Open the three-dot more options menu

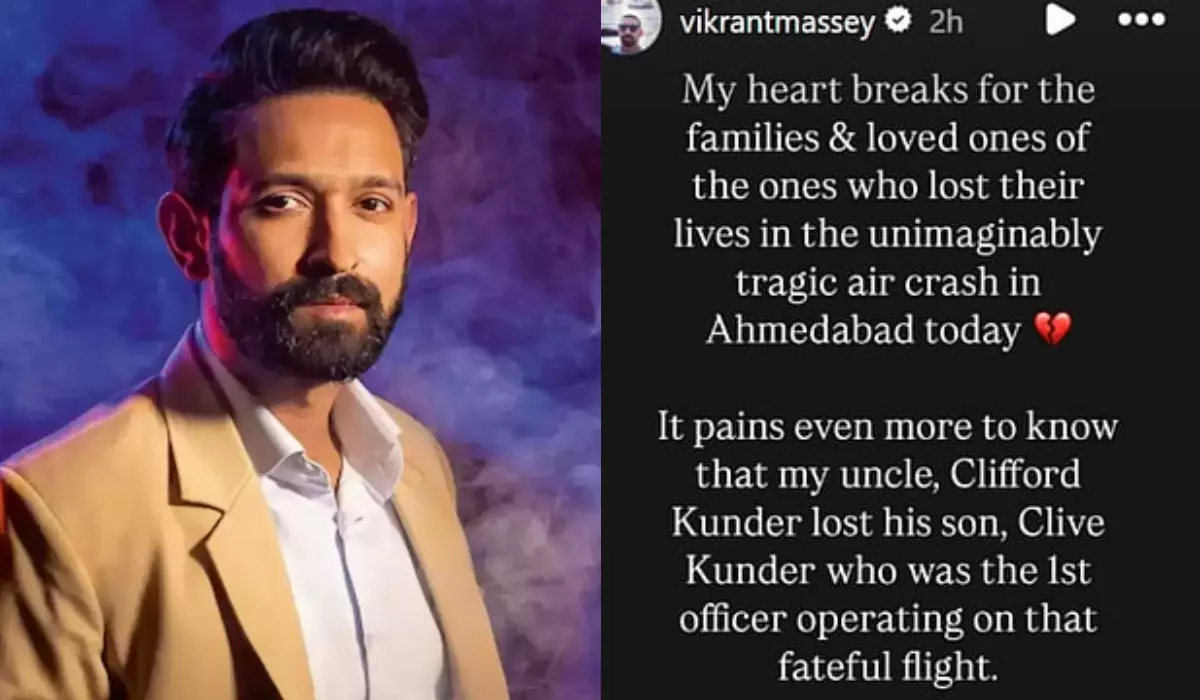tap(1141, 21)
